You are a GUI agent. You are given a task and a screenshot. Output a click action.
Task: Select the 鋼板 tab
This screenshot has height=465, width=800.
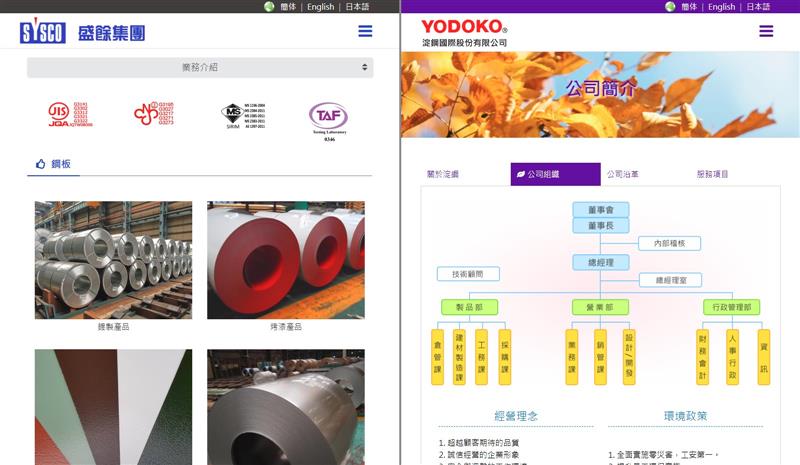point(54,164)
